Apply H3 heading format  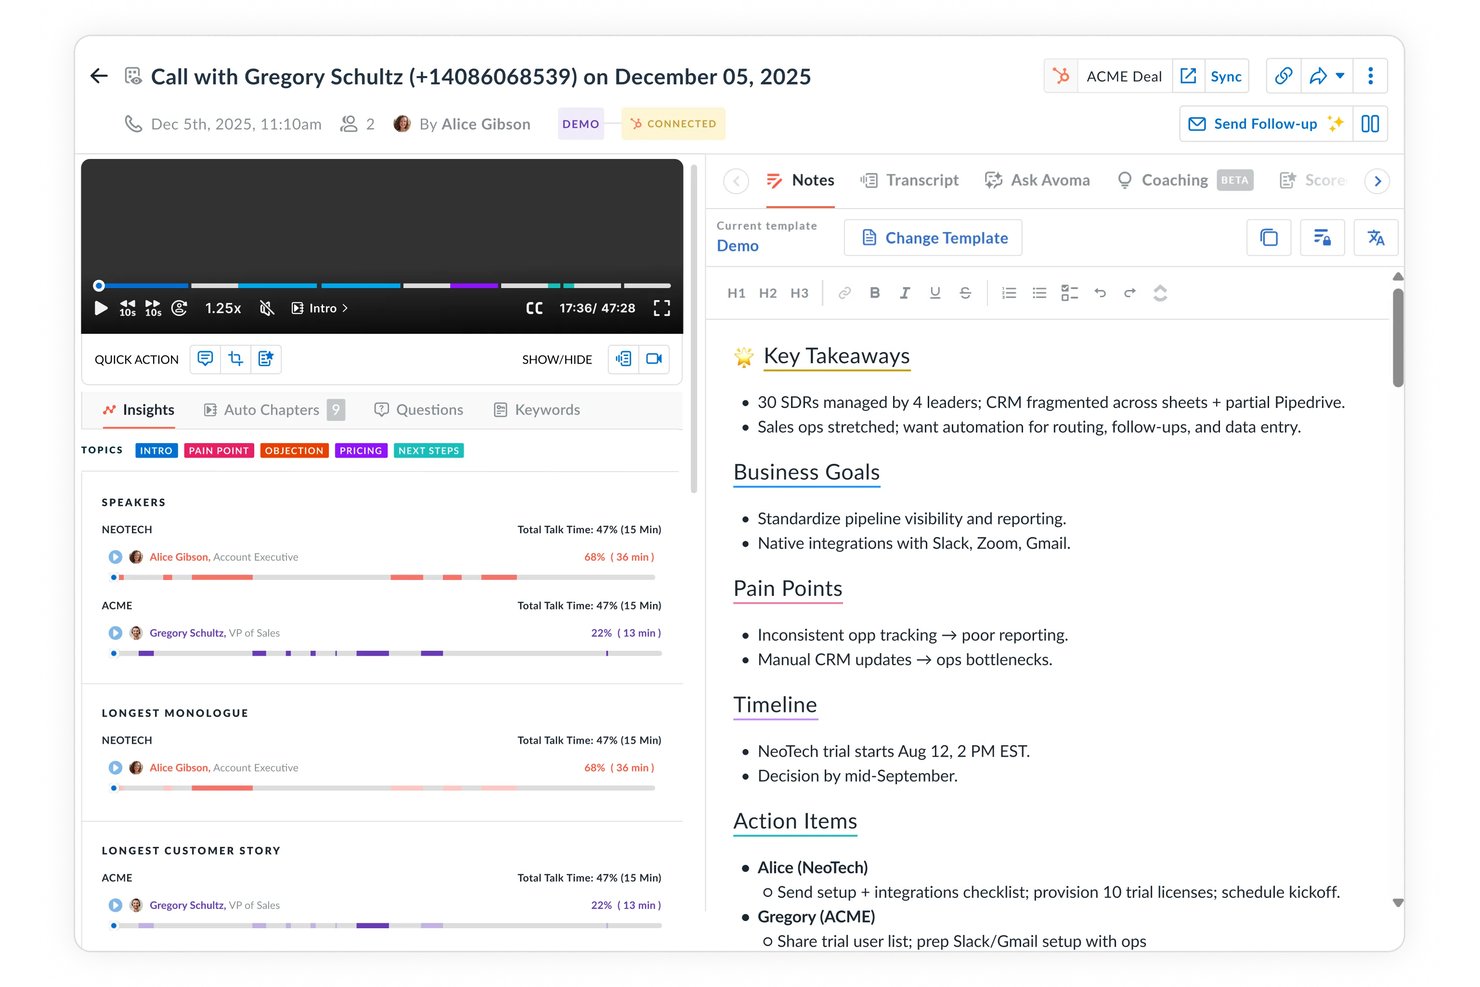tap(799, 293)
